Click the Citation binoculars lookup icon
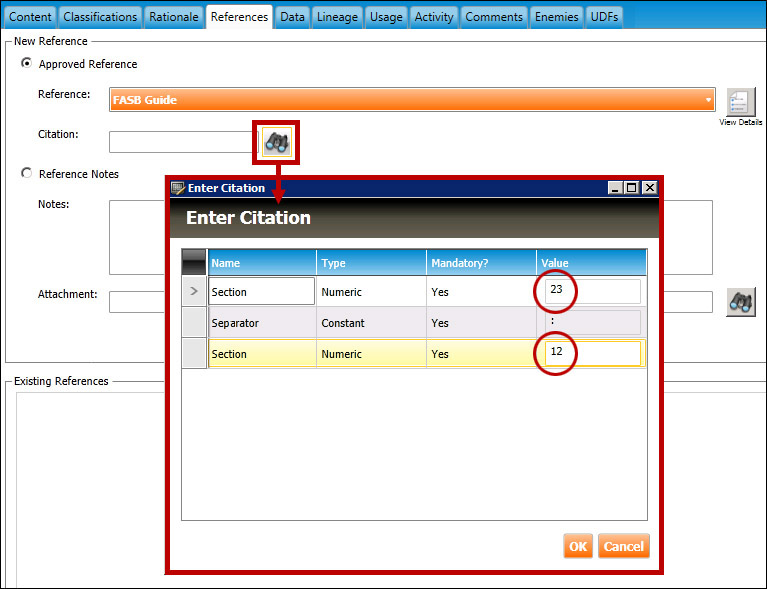 (276, 143)
